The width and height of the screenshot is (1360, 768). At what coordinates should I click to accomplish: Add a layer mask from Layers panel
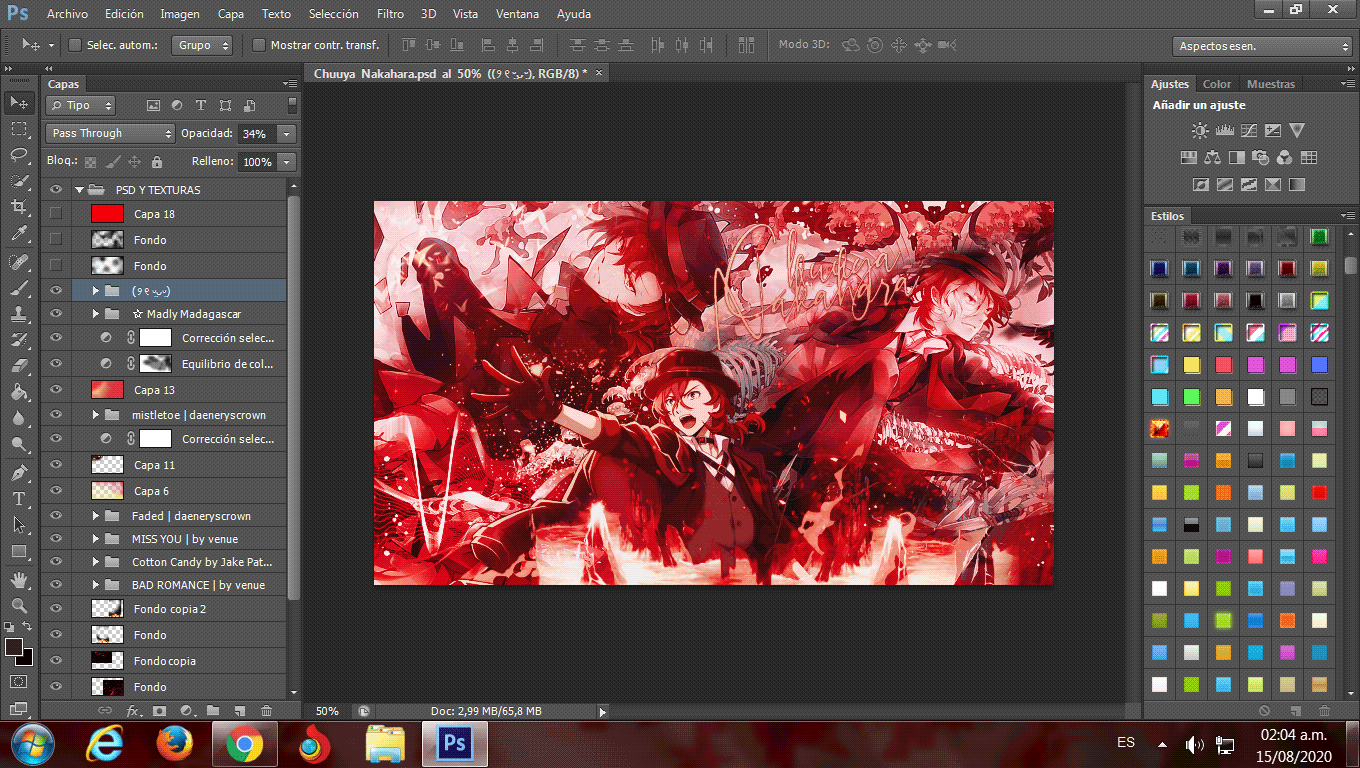[159, 711]
